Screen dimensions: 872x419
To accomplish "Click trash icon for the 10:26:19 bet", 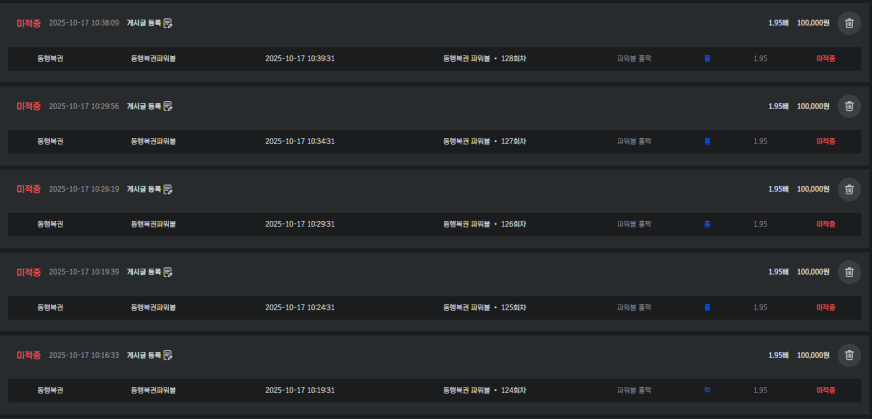I will 849,189.
